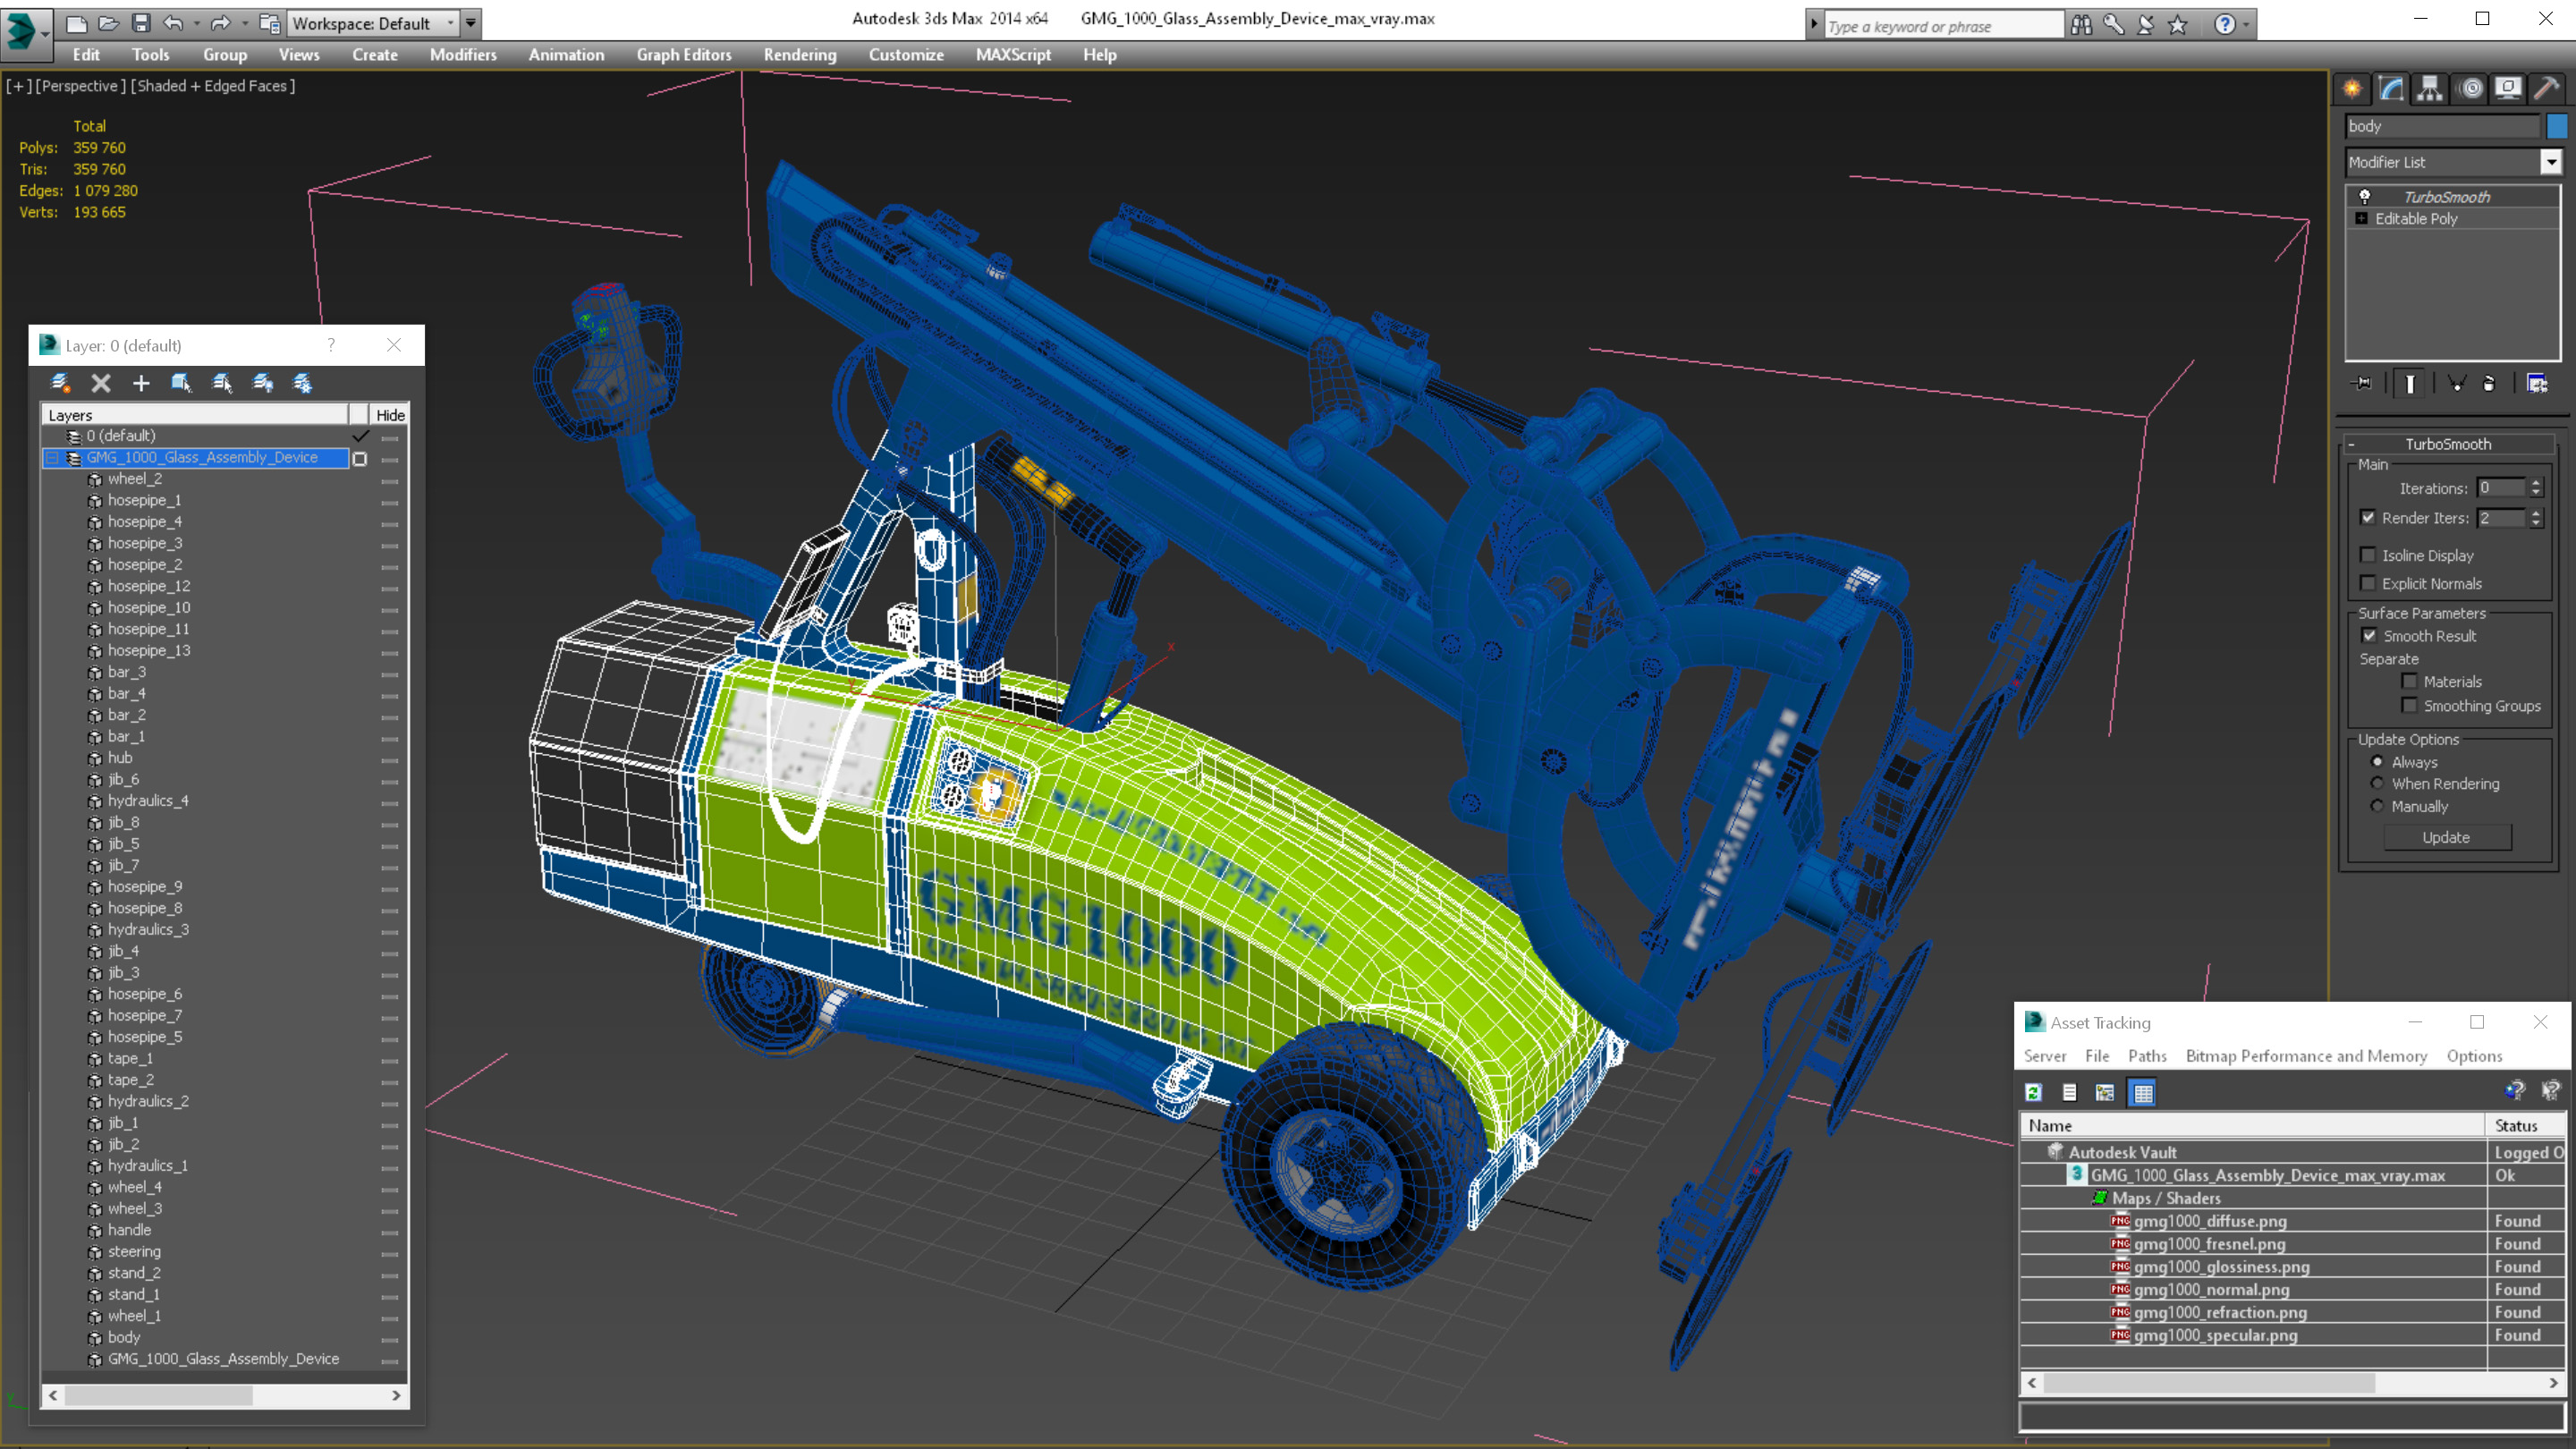This screenshot has height=1449, width=2576.
Task: Collapse GMG_1000_Glass_Assembly_Device layer tree
Action: click(x=52, y=457)
